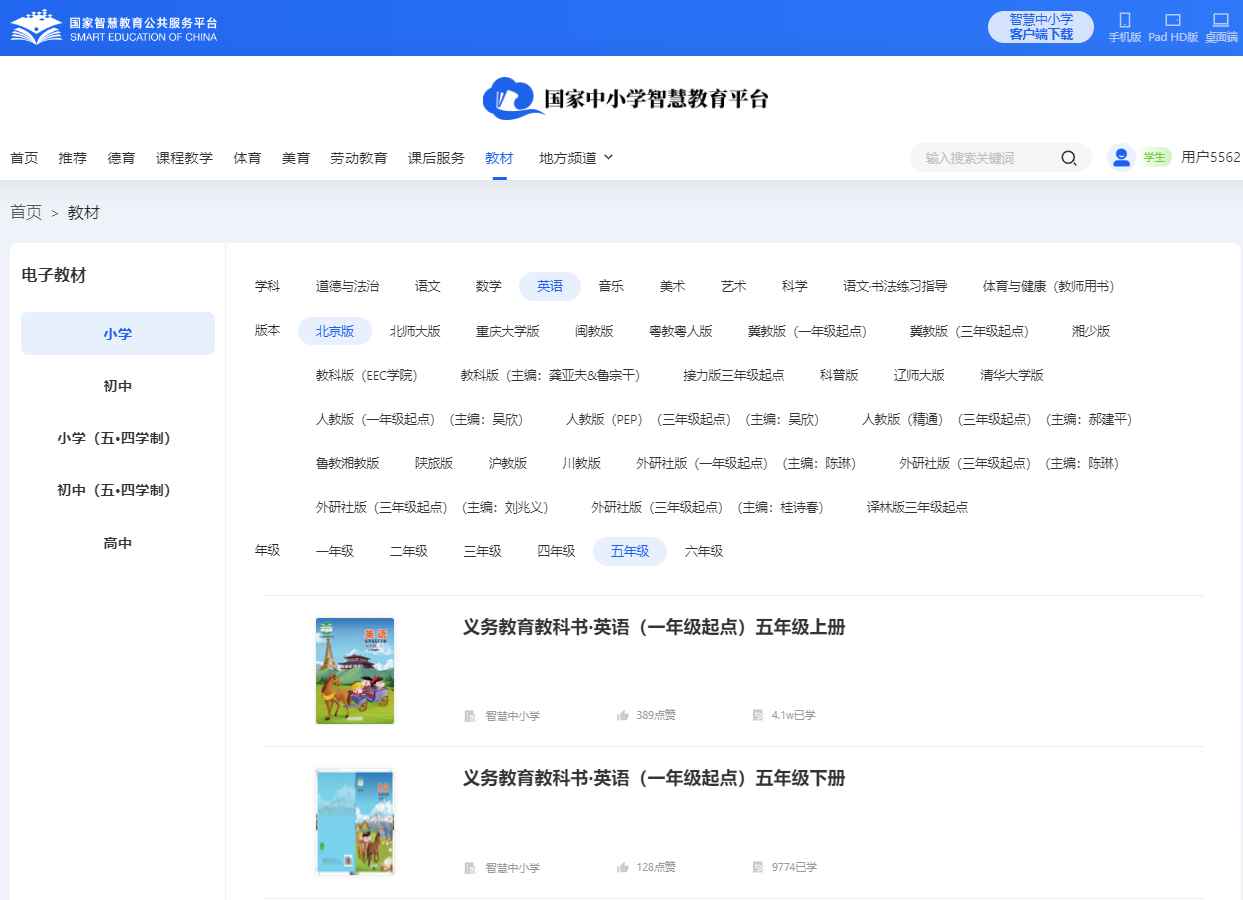Viewport: 1243px width, 900px height.
Task: Select the 译林版三年级起点 edition
Action: [917, 507]
